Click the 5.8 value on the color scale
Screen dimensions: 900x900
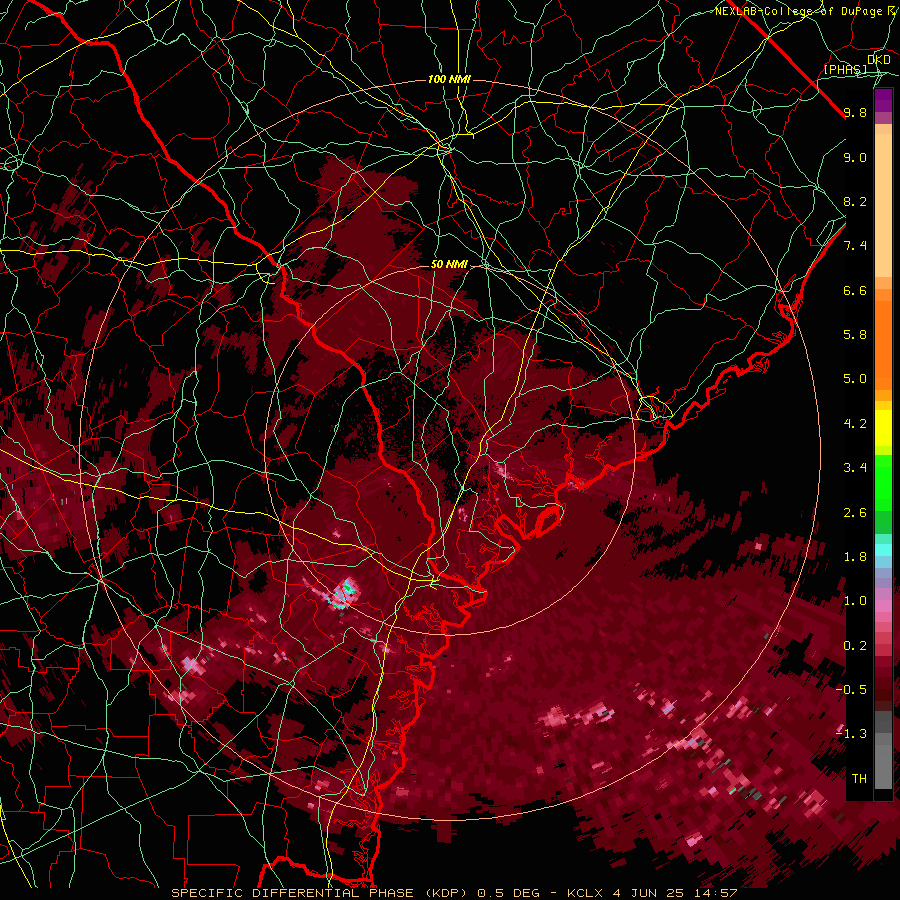tap(855, 335)
